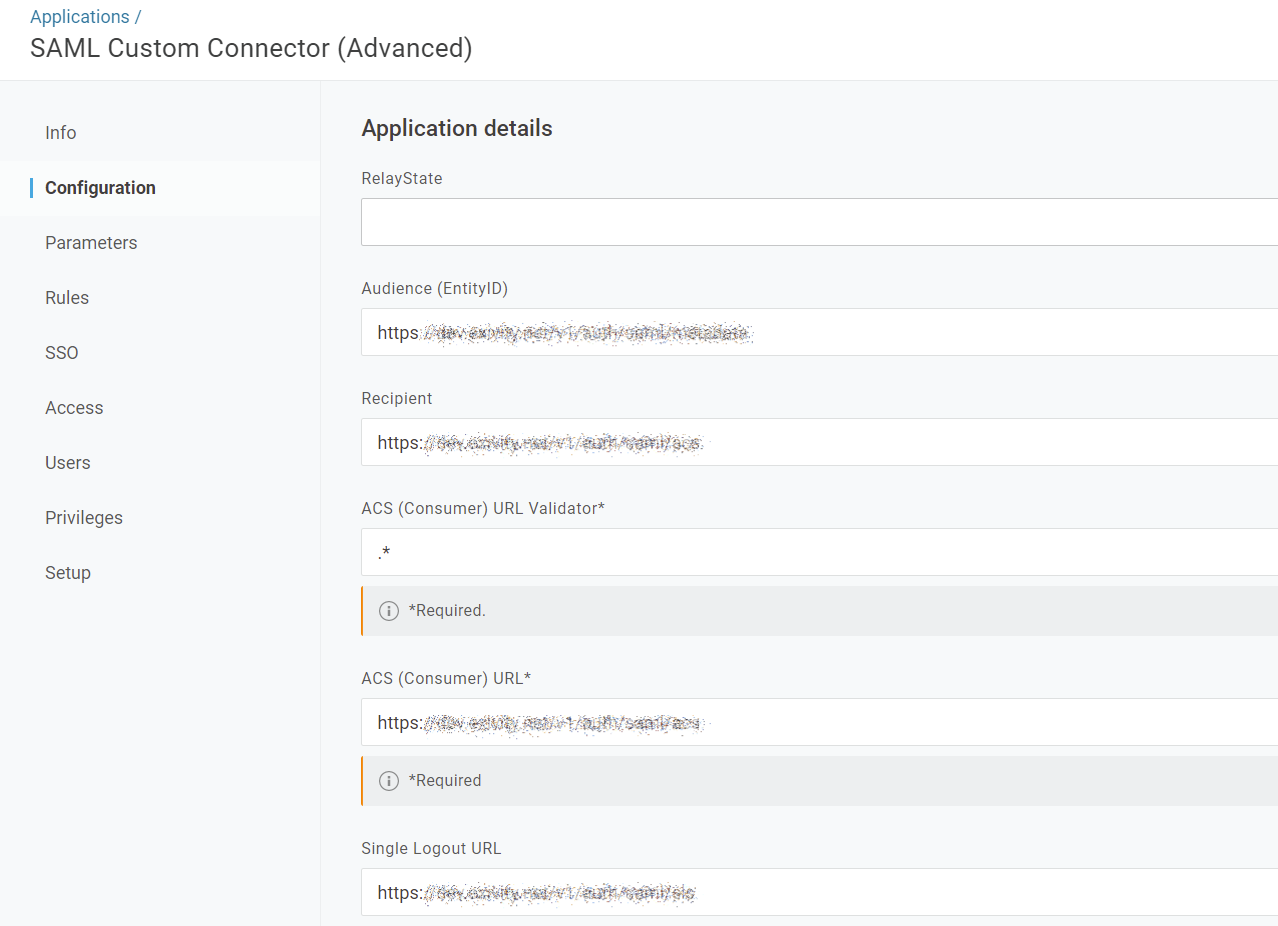Open the Applications breadcrumb link
The width and height of the screenshot is (1278, 926).
[80, 17]
